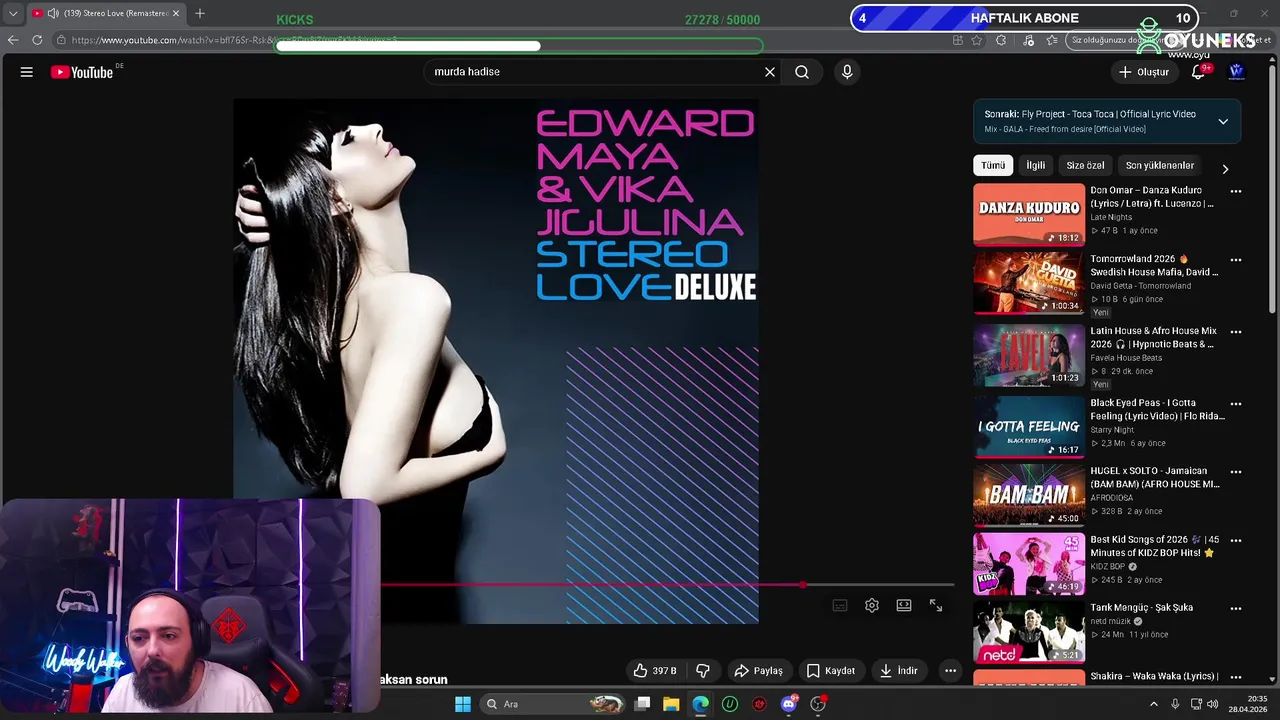The image size is (1280, 720).
Task: Save the video with Kaydet
Action: click(831, 671)
